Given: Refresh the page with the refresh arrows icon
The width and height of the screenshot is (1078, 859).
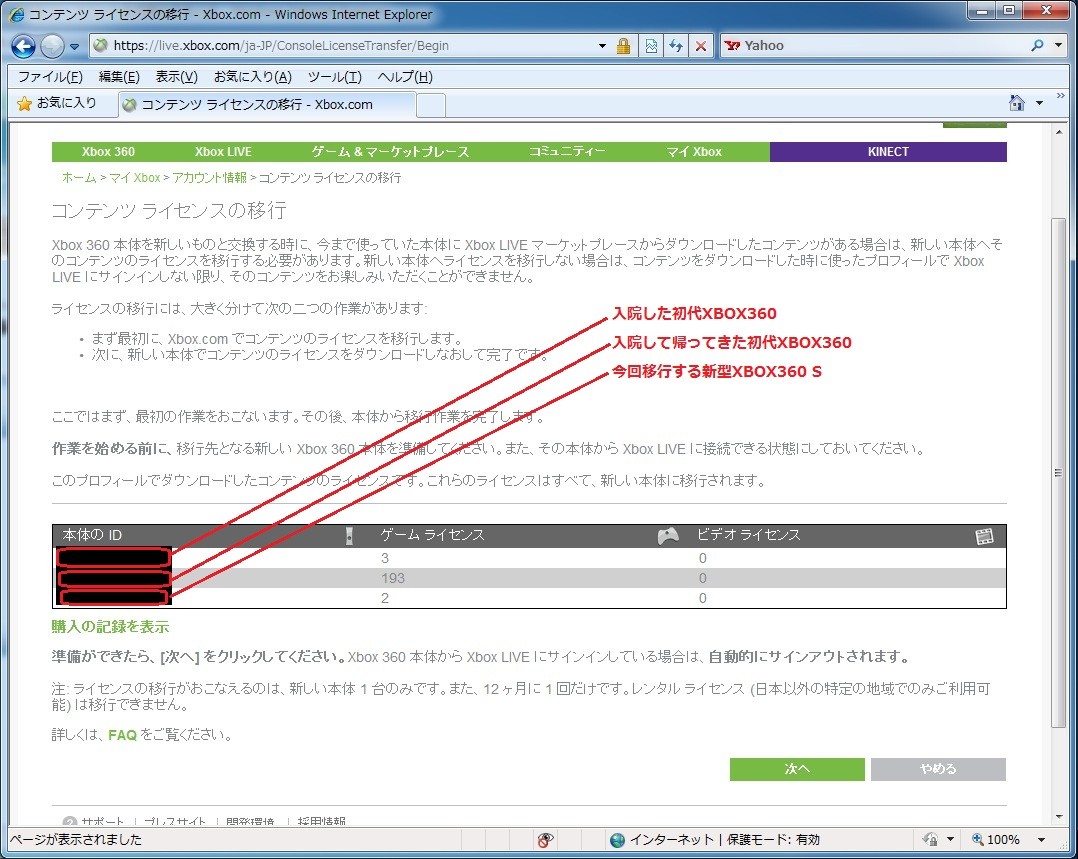Looking at the screenshot, I should click(676, 46).
